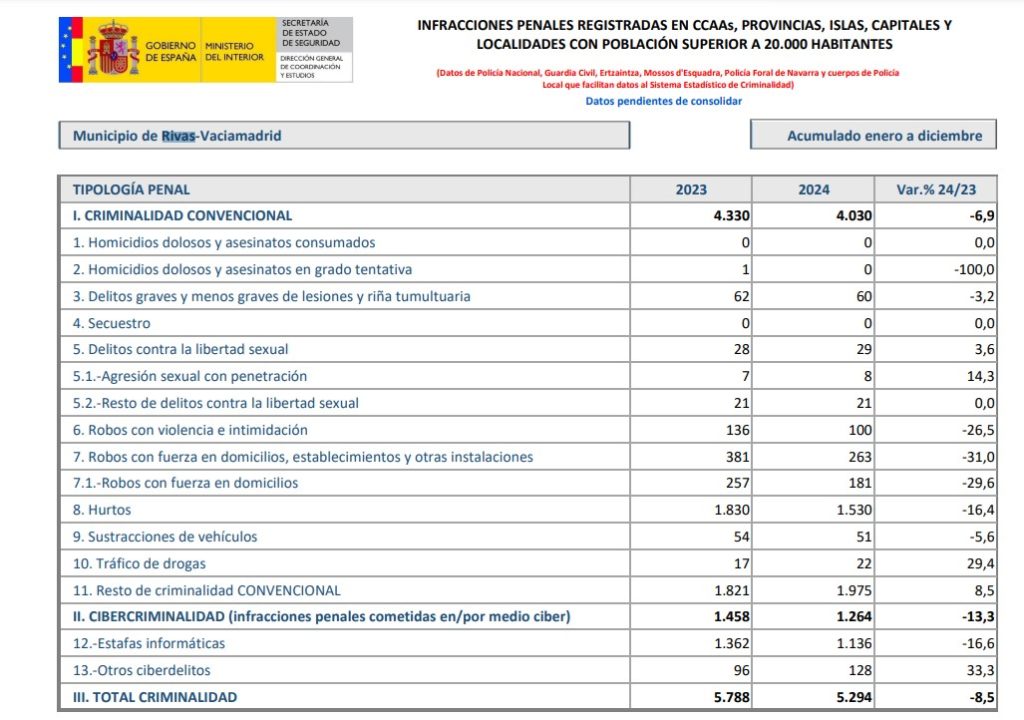
Task: Select the '4. Secuestro' row label
Action: click(112, 323)
